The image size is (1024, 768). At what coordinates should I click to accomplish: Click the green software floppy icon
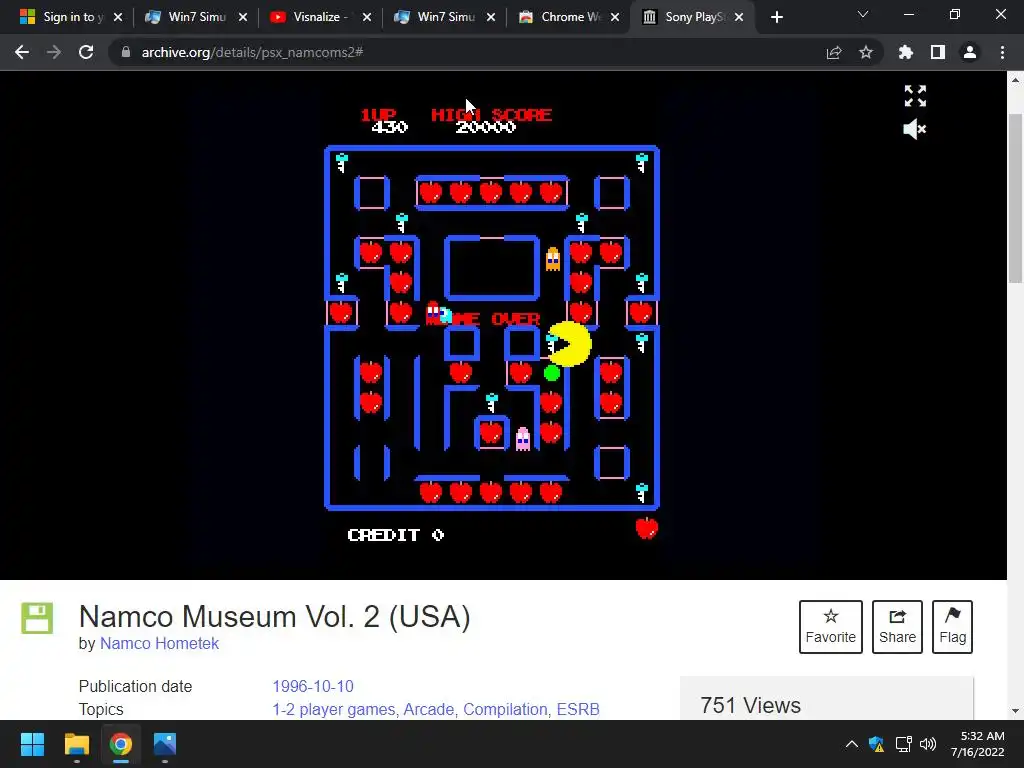click(x=37, y=618)
